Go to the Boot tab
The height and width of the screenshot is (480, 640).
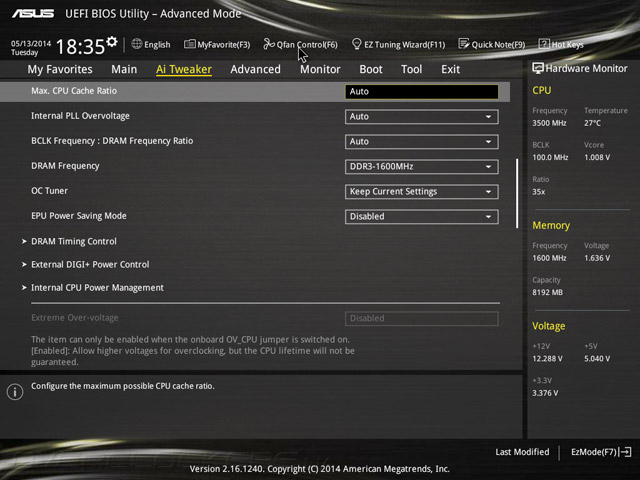click(371, 69)
